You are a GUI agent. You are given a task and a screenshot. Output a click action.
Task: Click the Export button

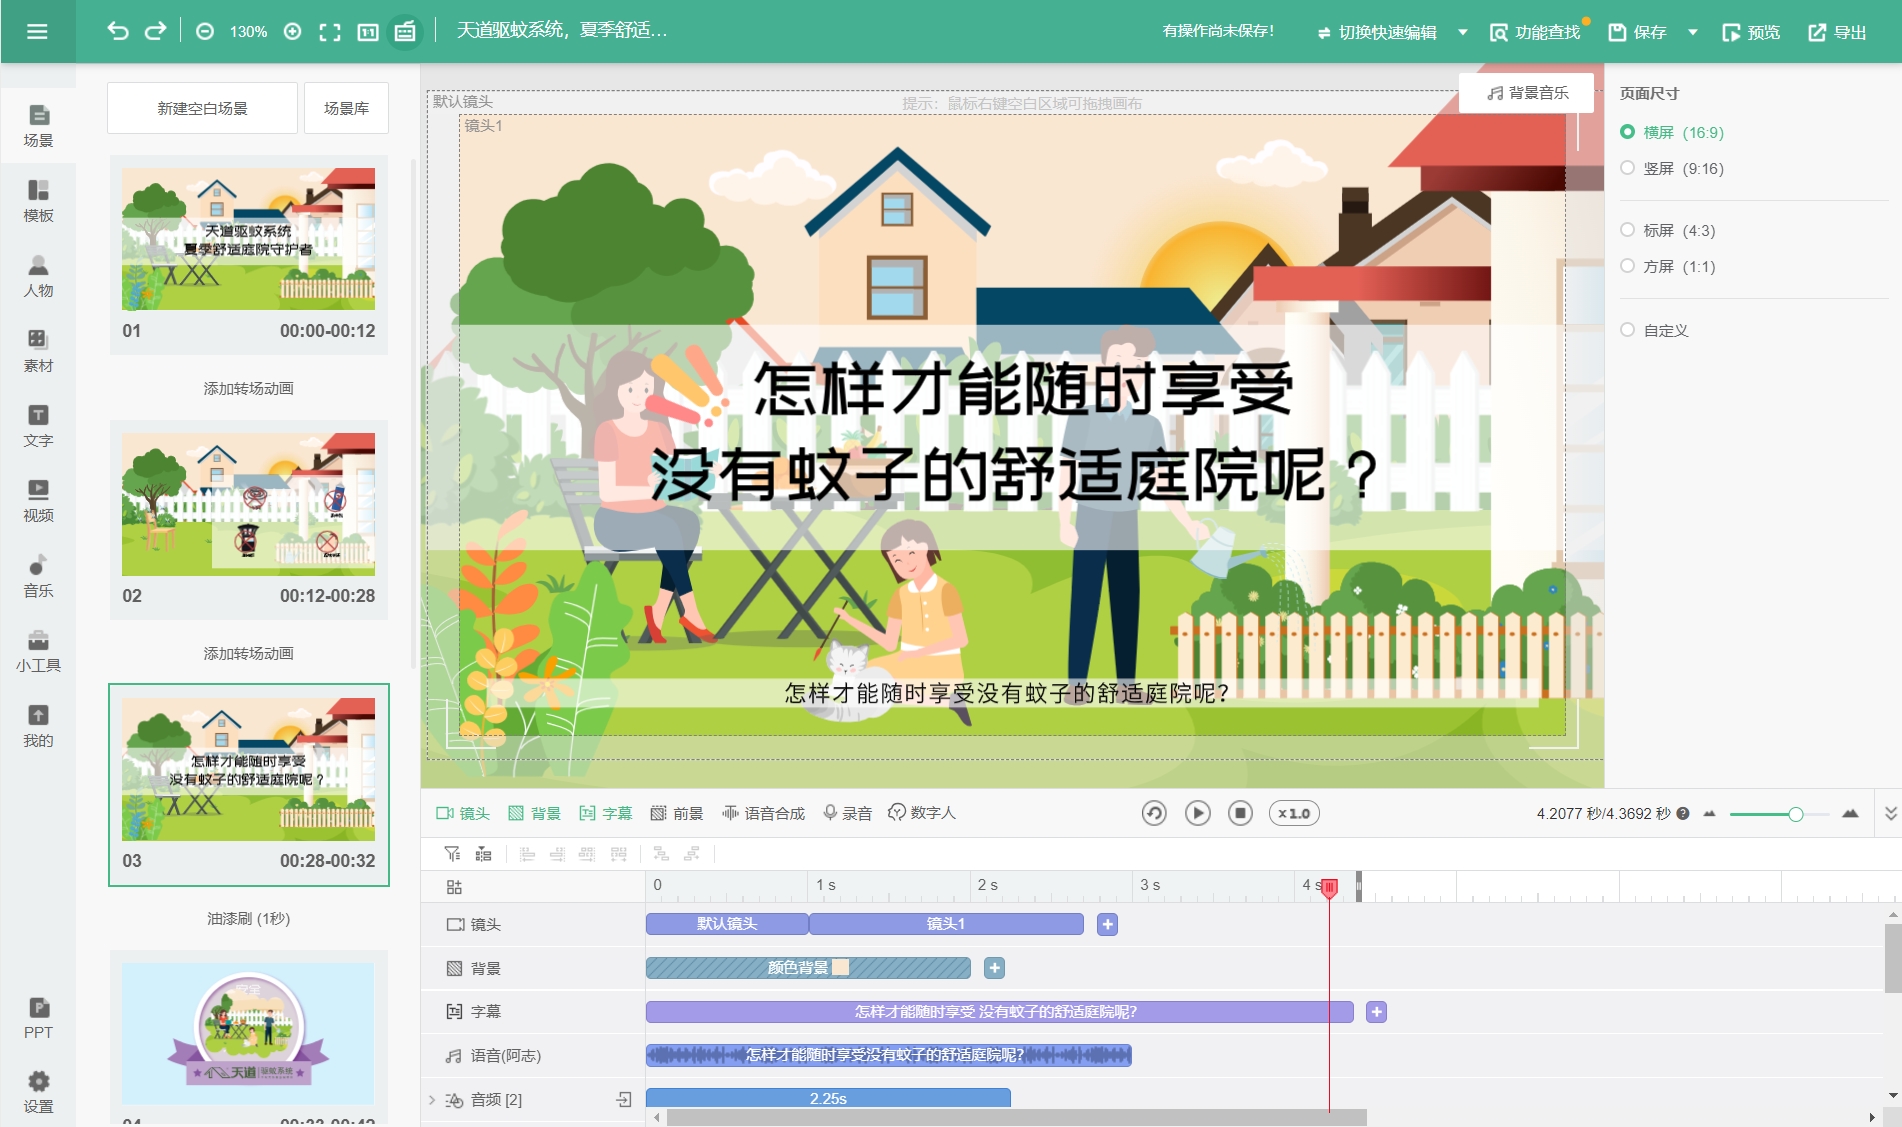(x=1838, y=32)
